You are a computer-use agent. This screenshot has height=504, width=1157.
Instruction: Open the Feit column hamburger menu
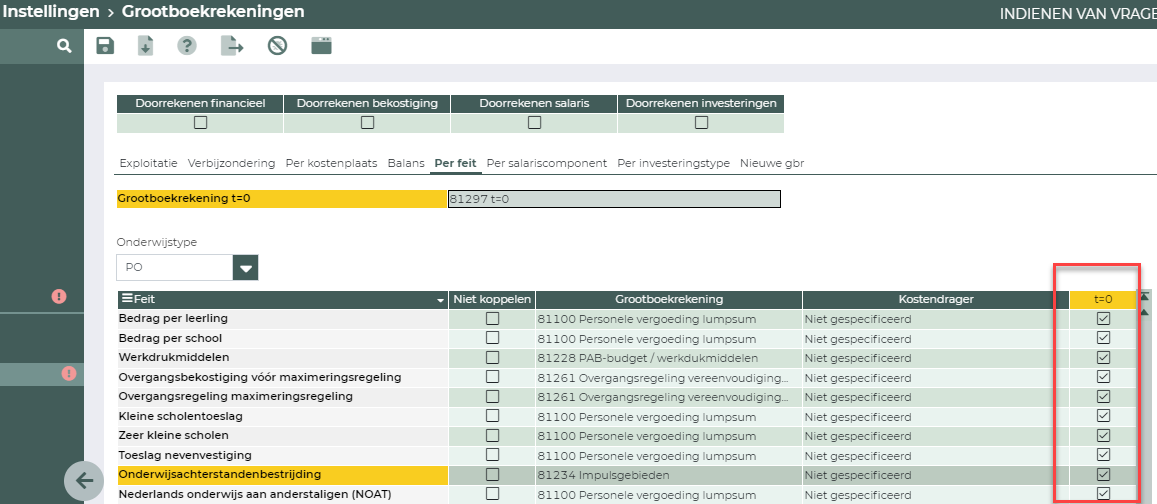coord(127,299)
